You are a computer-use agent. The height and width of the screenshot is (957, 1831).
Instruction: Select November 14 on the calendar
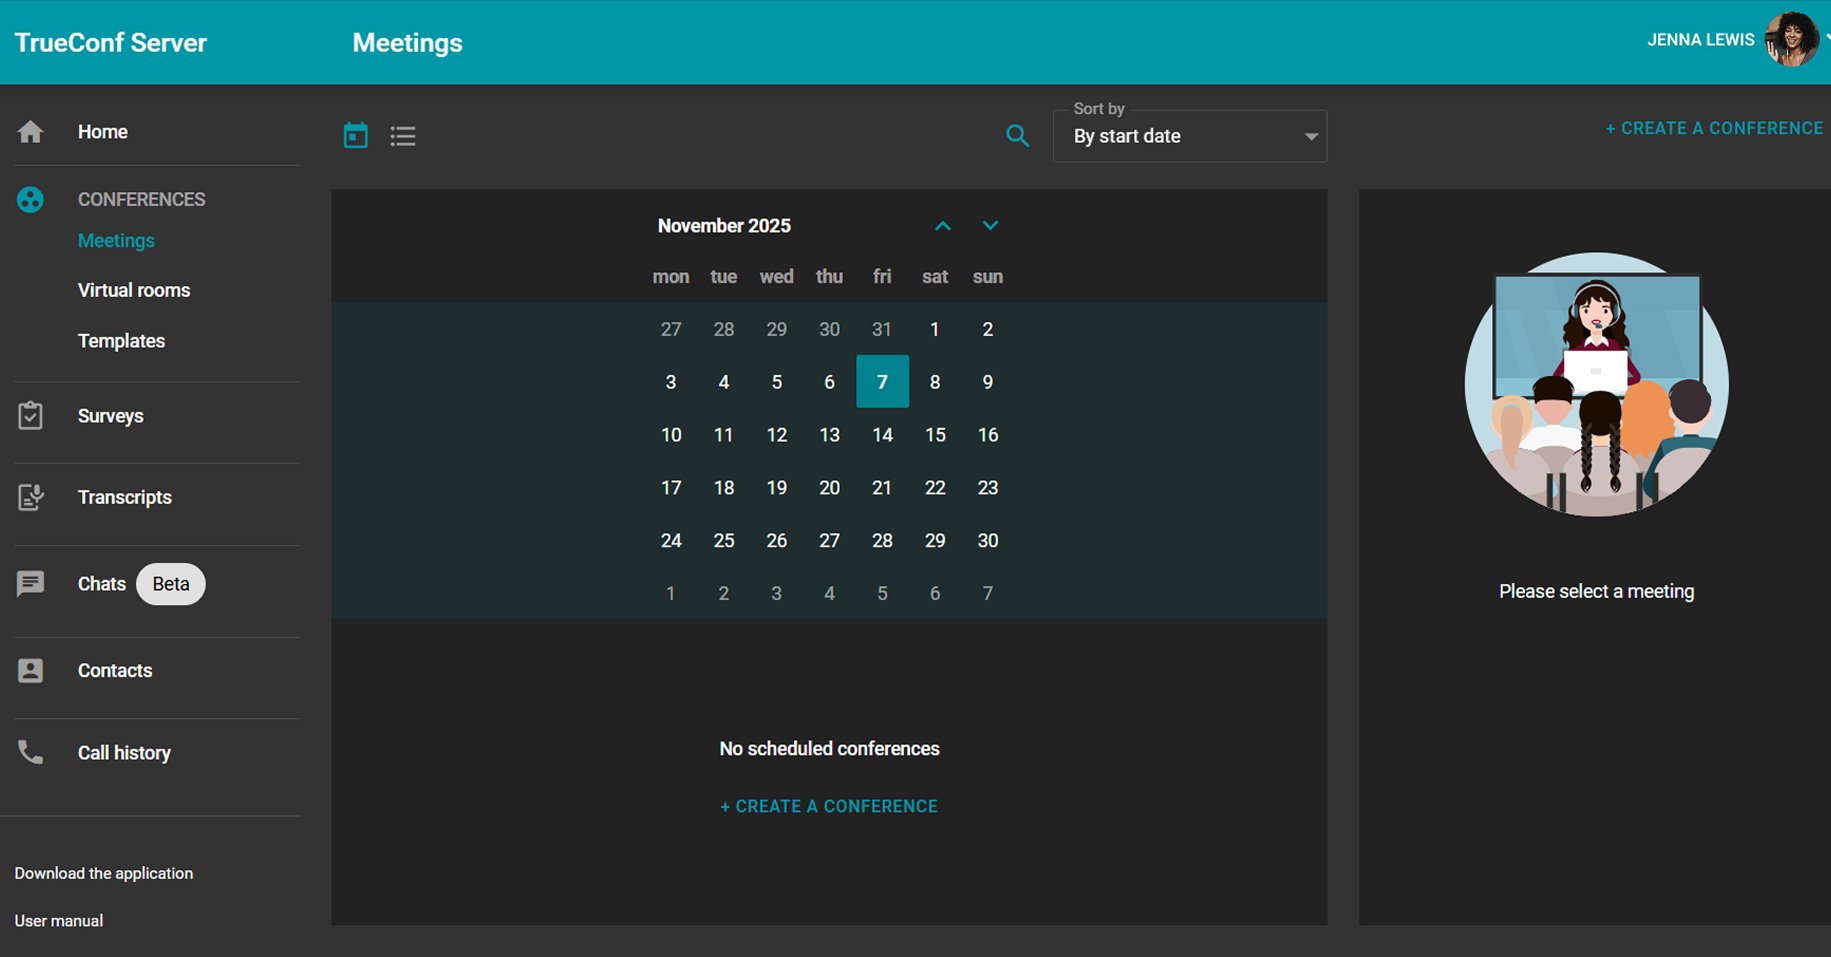pyautogui.click(x=882, y=435)
